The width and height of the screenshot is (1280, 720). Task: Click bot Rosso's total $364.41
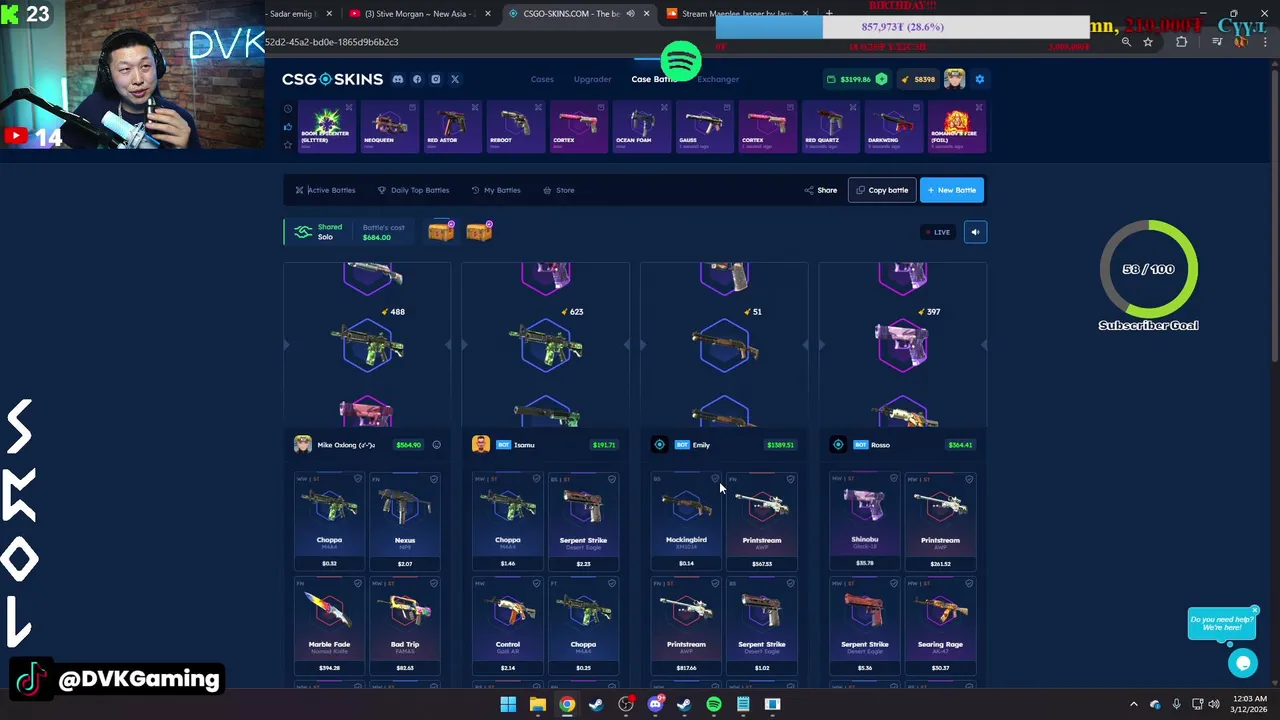(960, 445)
